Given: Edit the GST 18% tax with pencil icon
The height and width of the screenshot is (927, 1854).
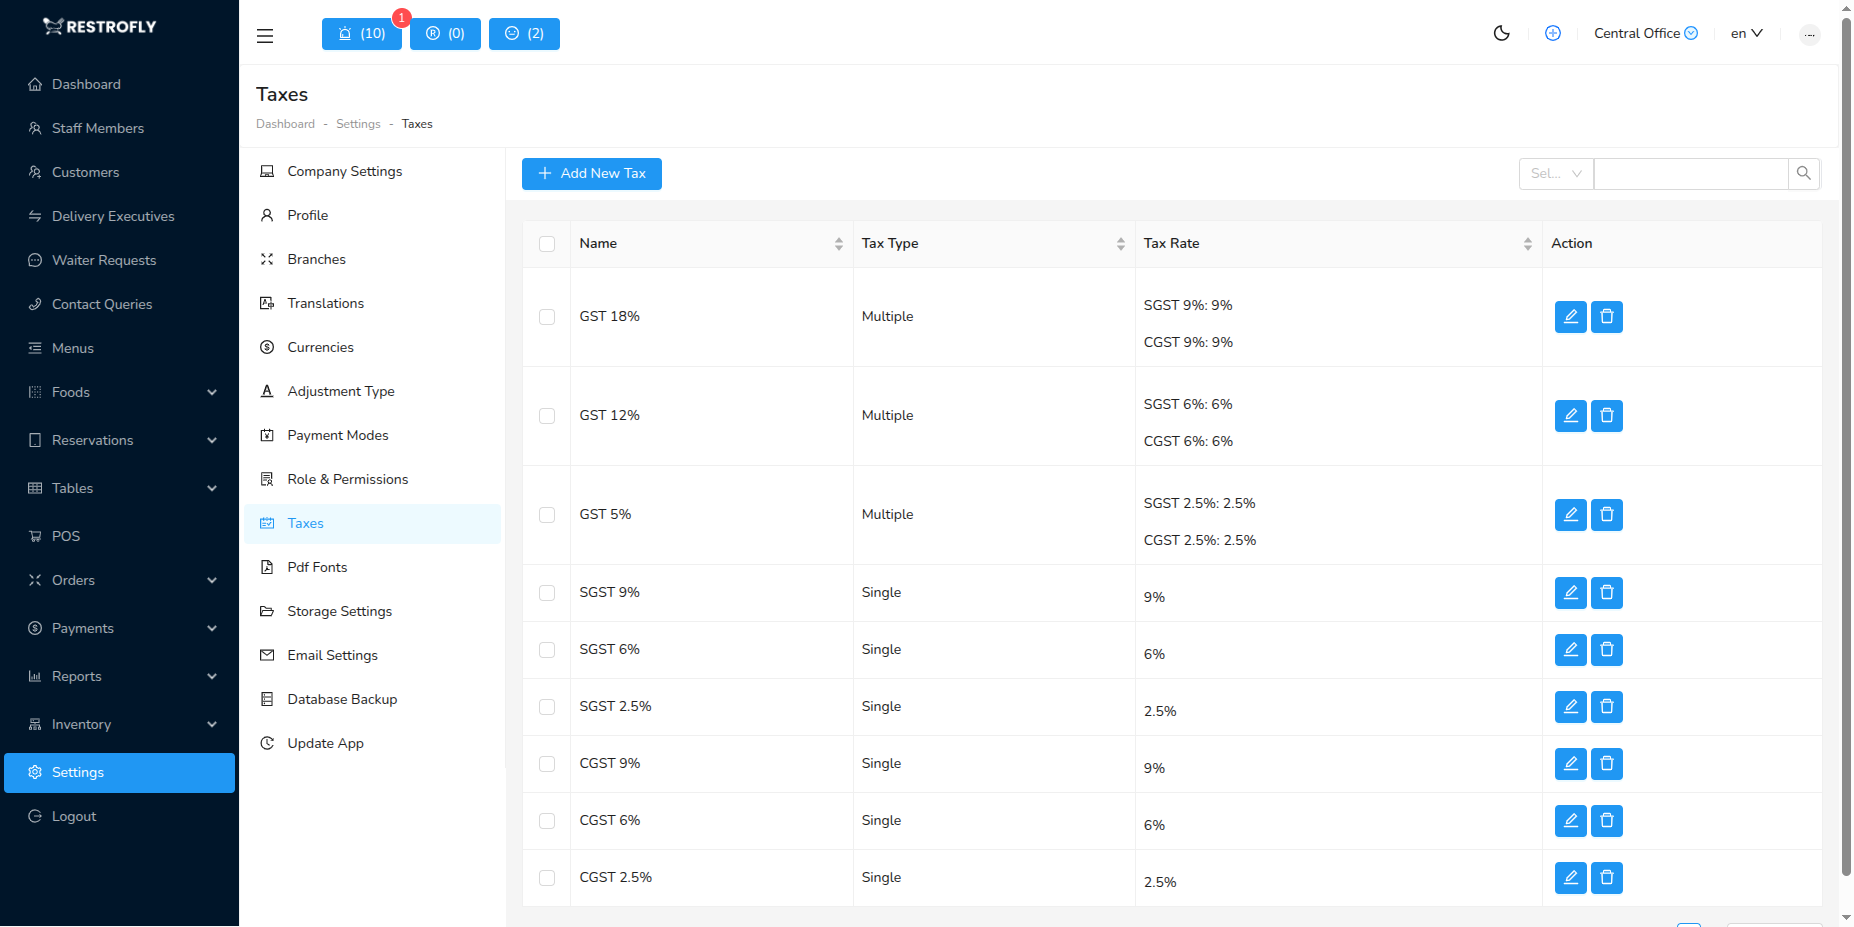Looking at the screenshot, I should 1570,316.
